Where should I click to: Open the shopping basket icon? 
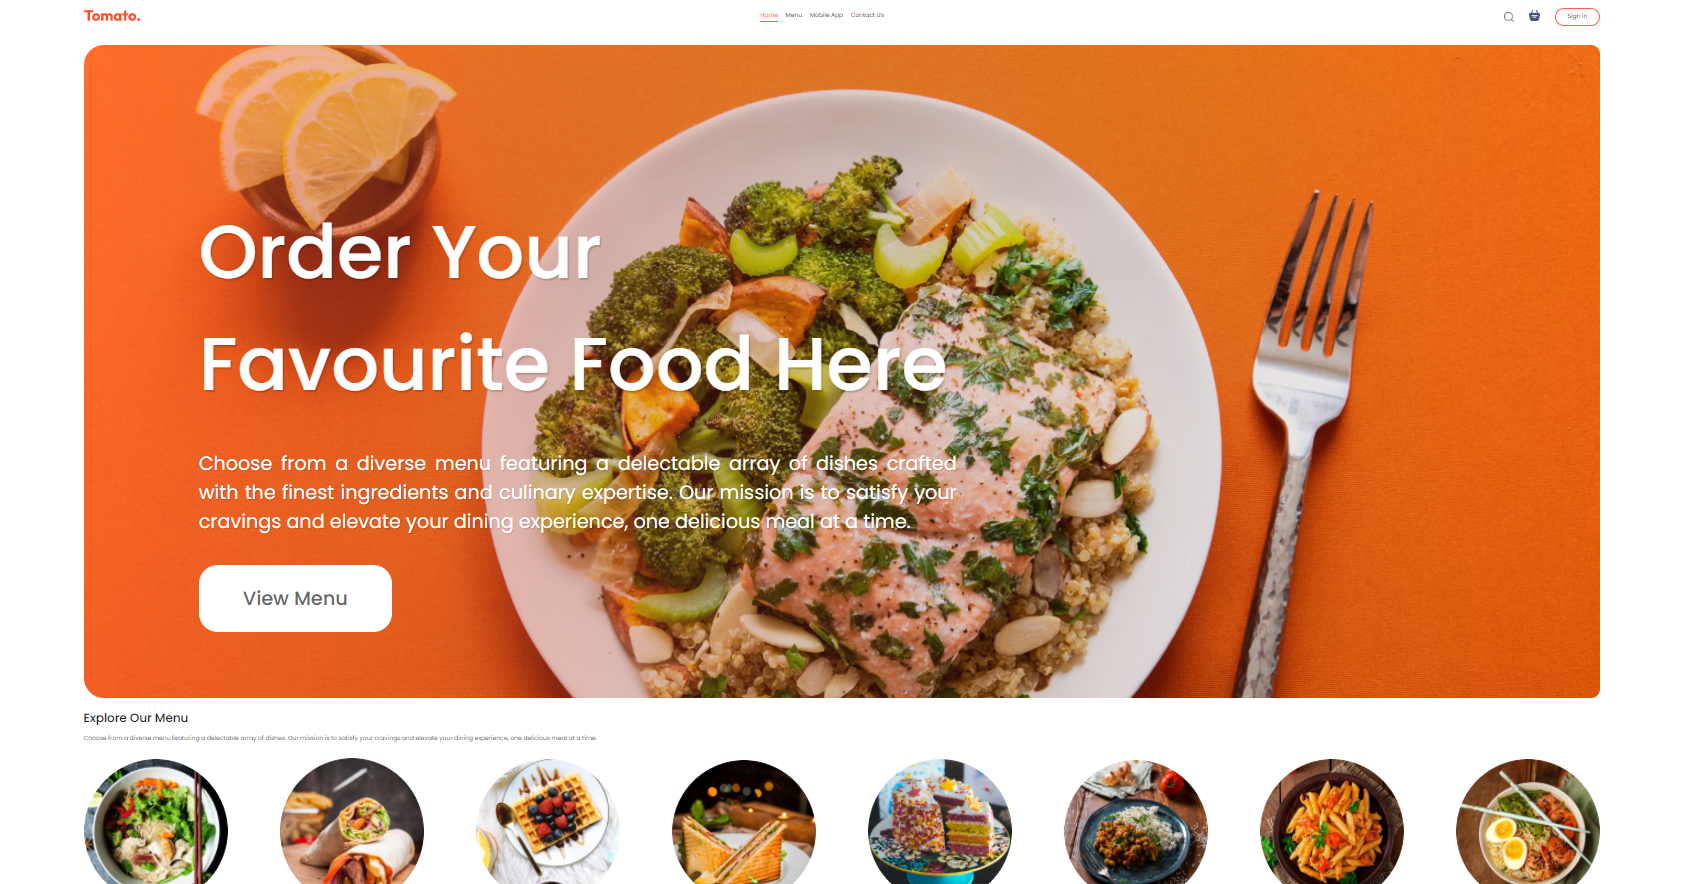click(x=1534, y=16)
